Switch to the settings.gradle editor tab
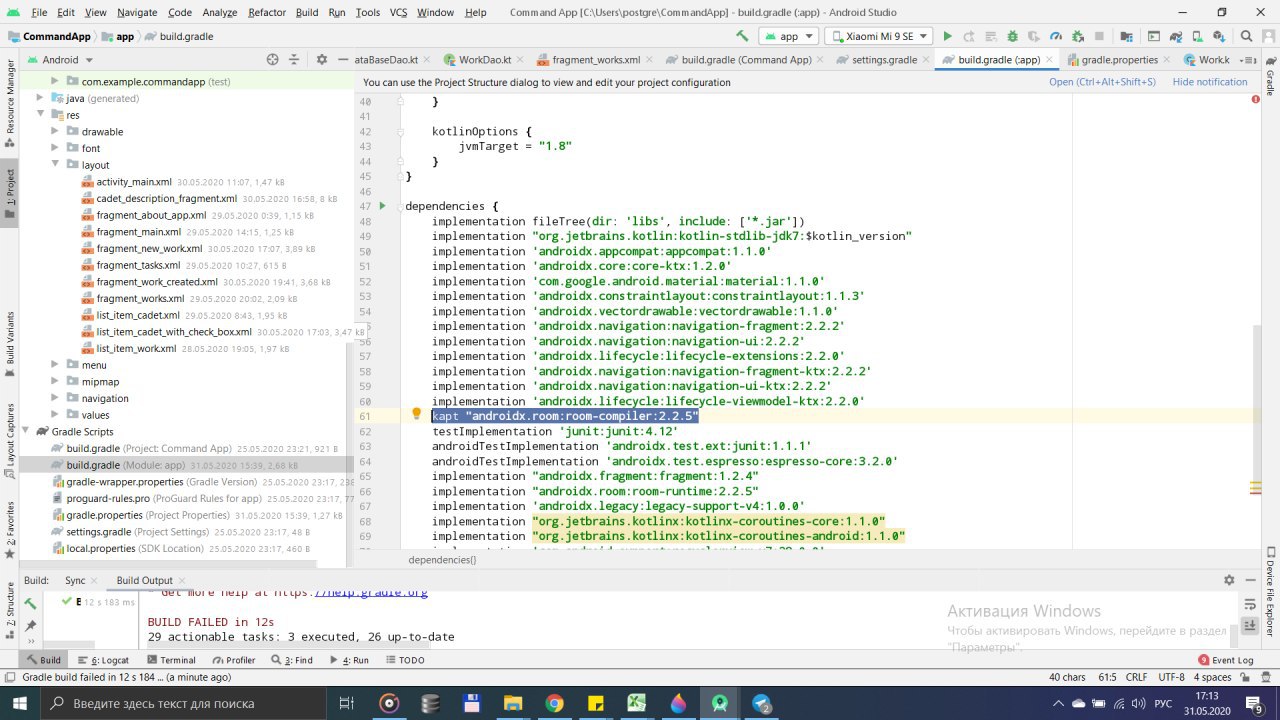Screen dimensions: 1280x720 click(876, 60)
